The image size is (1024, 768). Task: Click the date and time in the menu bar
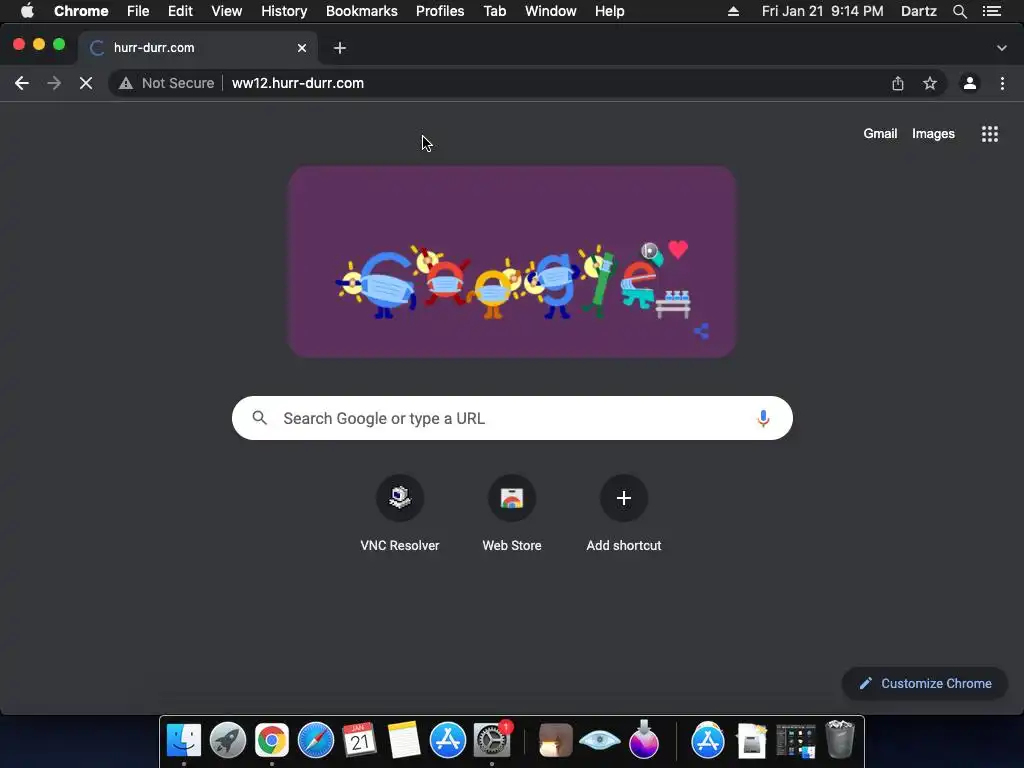(x=822, y=11)
